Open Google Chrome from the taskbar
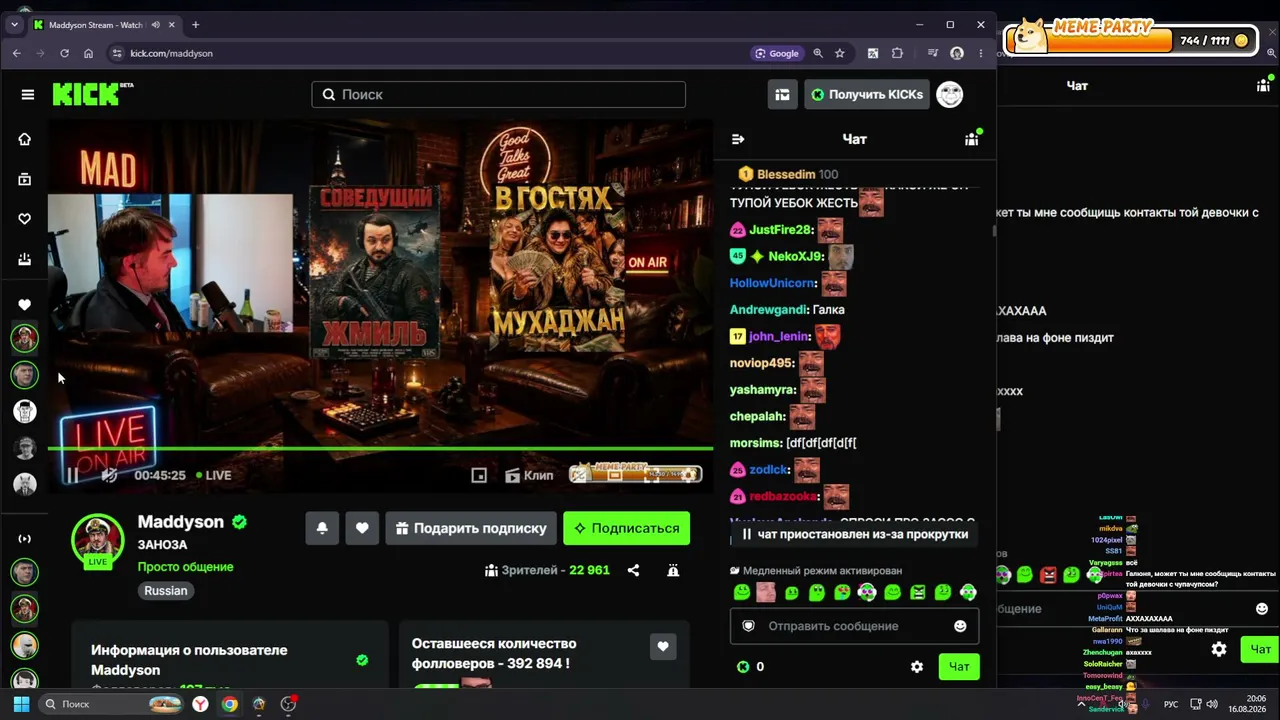1280x720 pixels. click(x=230, y=704)
